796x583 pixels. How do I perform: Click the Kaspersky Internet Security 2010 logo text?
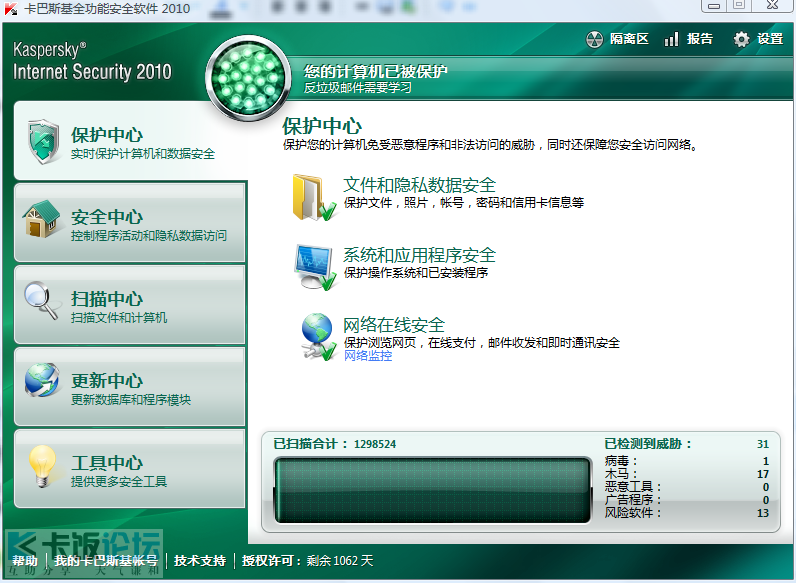coord(92,61)
